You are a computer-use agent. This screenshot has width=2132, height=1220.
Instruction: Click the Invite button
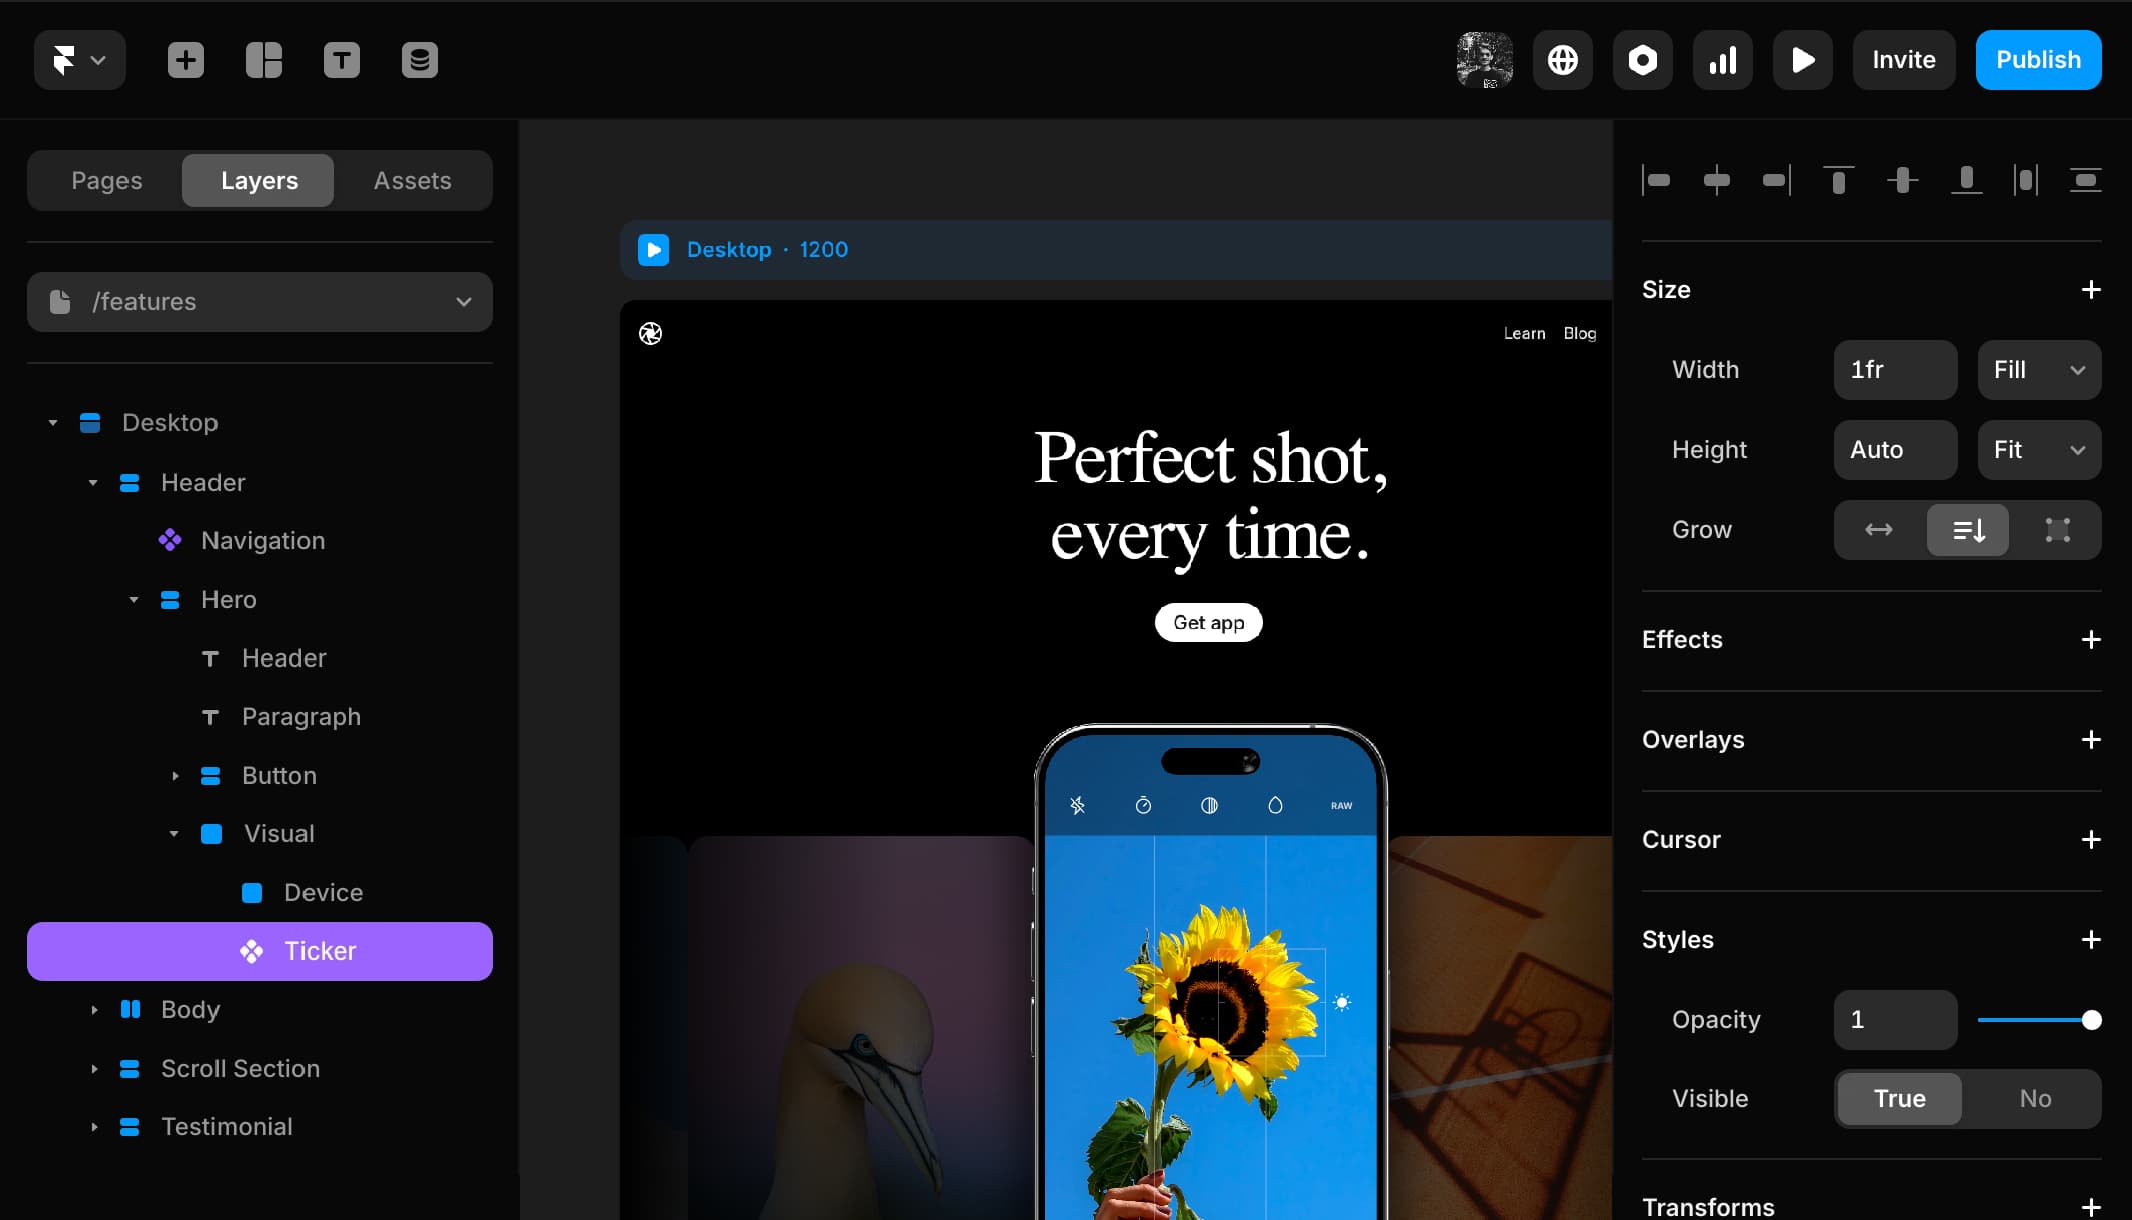click(x=1903, y=60)
